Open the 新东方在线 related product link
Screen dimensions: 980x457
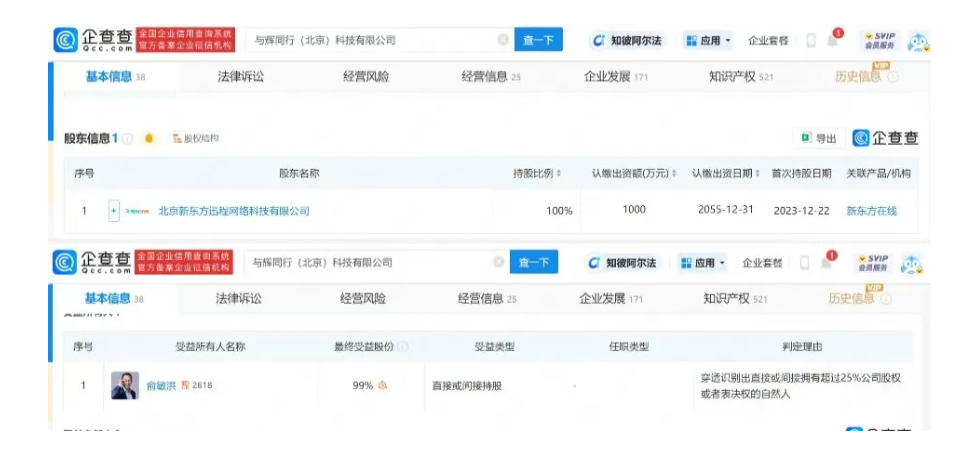871,211
